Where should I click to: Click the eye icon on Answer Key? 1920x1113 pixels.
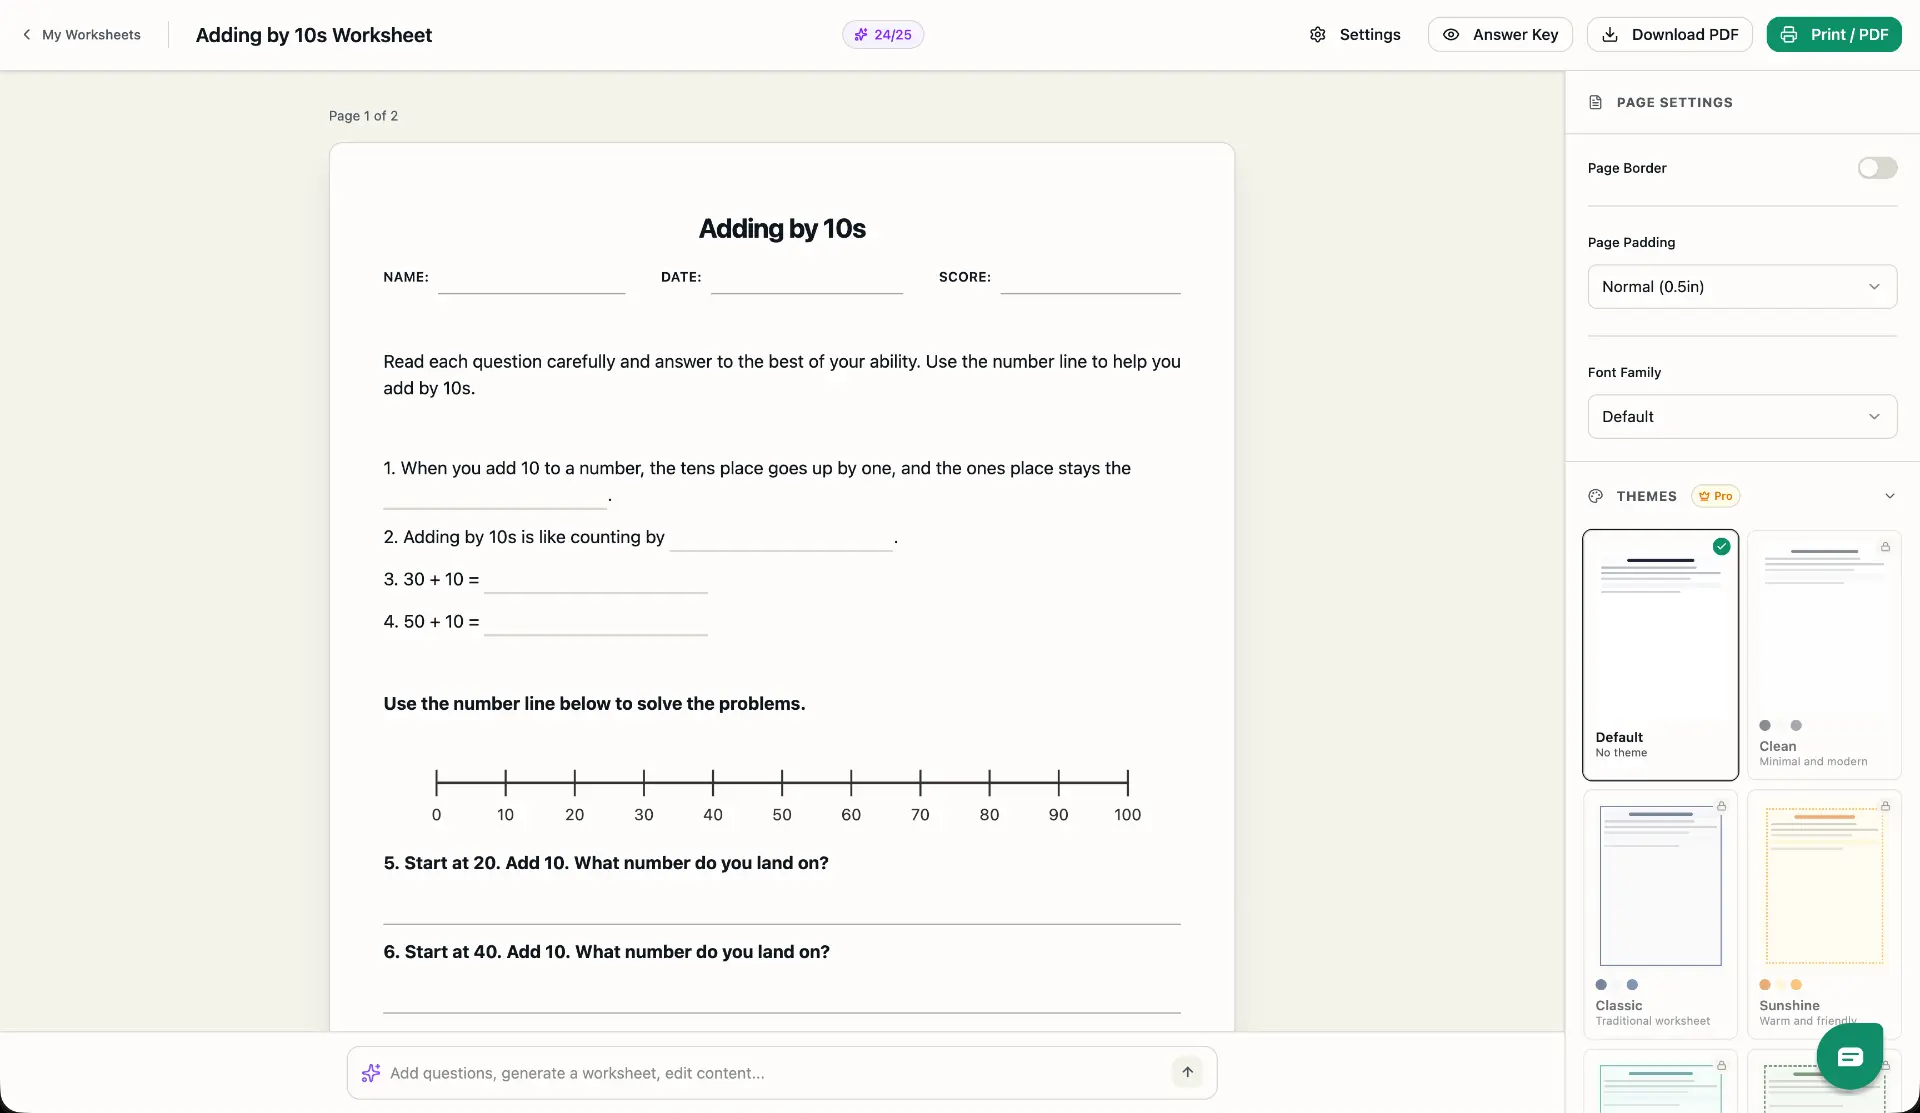1451,35
